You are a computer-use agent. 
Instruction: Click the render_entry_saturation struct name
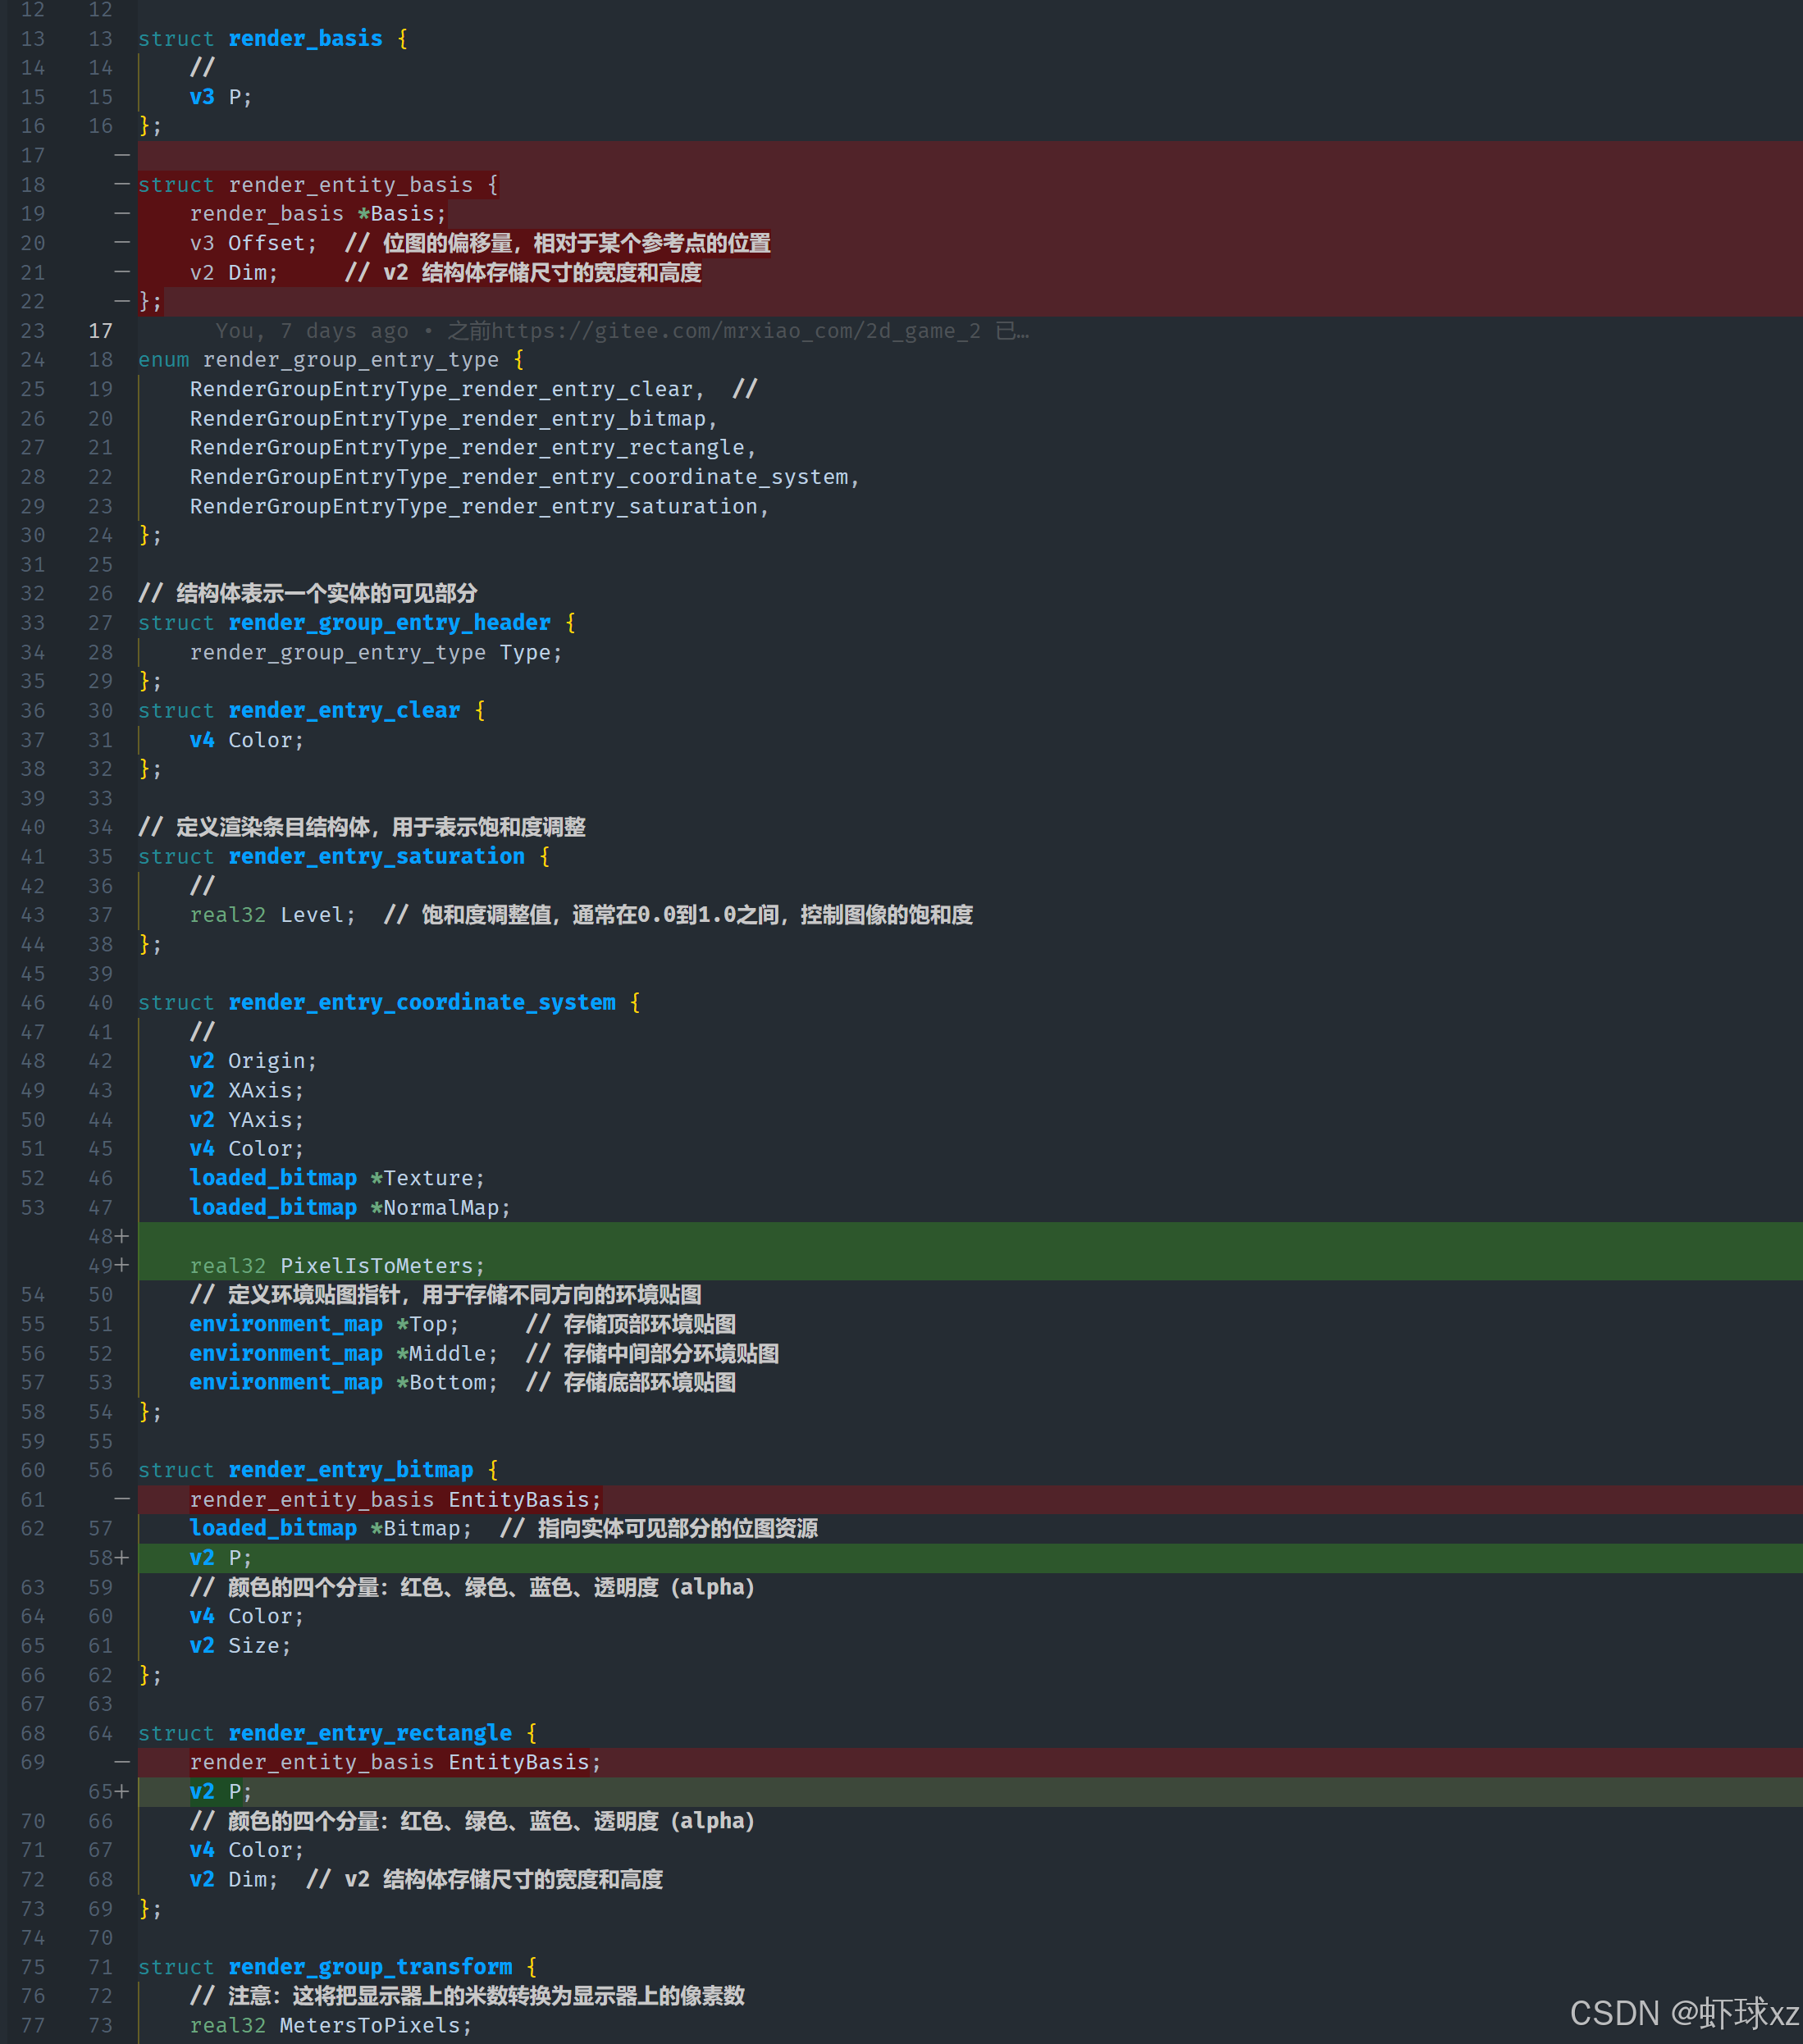point(376,856)
